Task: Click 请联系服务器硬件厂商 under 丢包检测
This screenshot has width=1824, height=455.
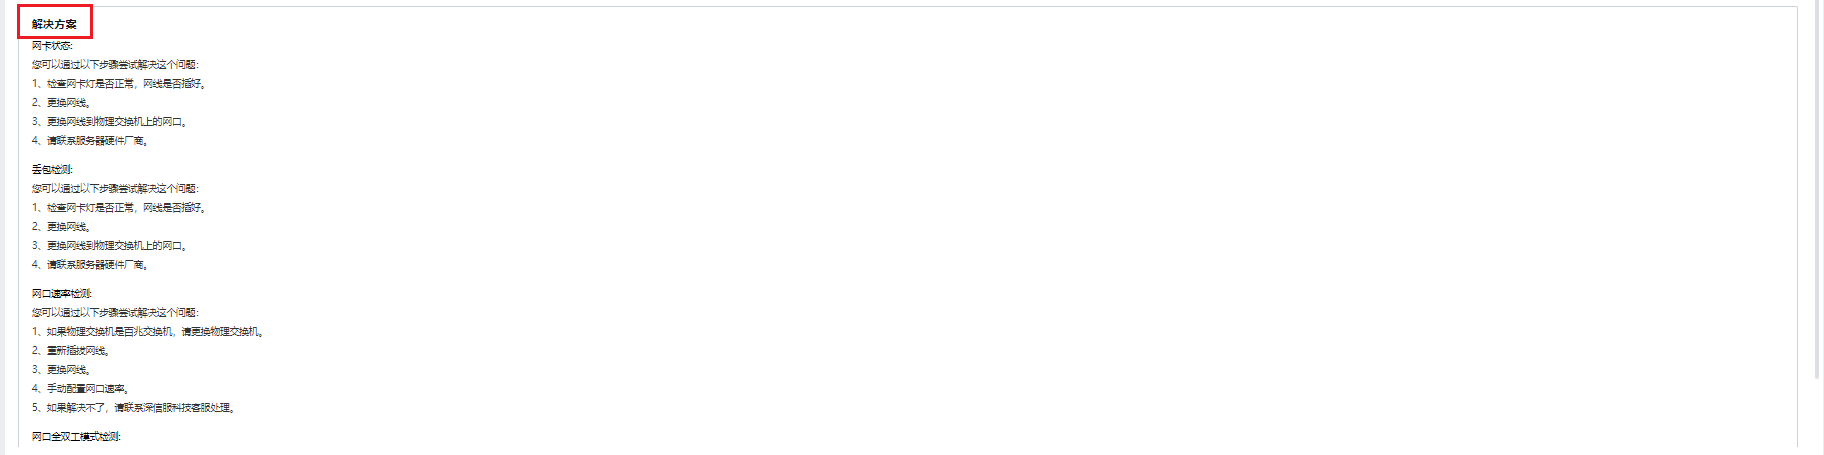Action: coord(91,265)
